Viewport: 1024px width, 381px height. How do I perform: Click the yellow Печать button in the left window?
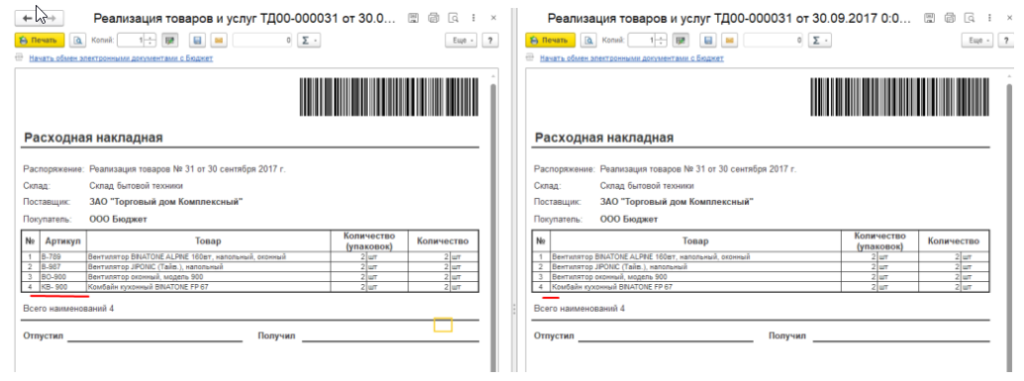(39, 41)
